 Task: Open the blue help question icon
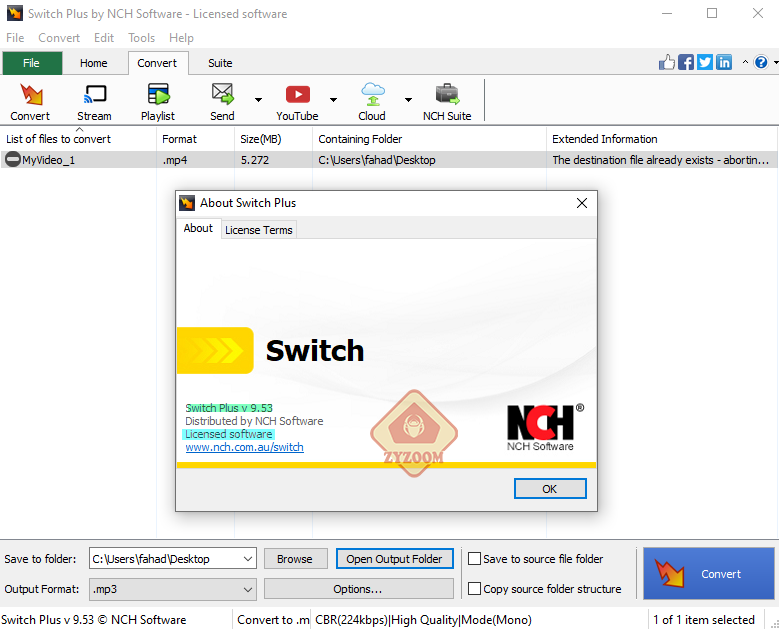761,62
